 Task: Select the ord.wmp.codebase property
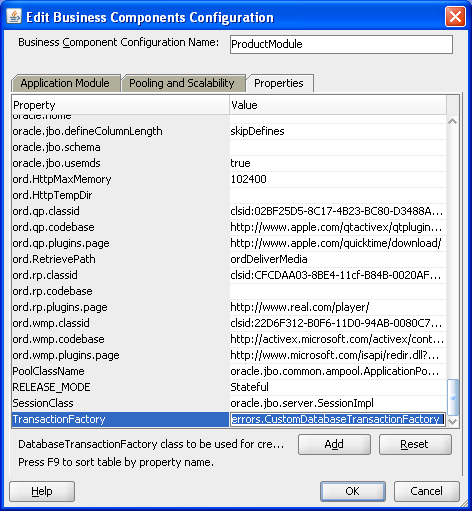coord(121,339)
